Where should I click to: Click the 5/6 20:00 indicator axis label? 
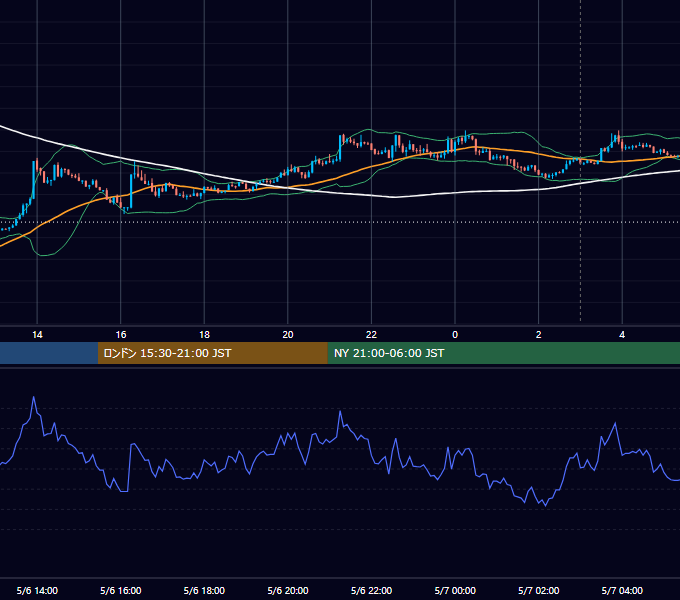pyautogui.click(x=288, y=590)
